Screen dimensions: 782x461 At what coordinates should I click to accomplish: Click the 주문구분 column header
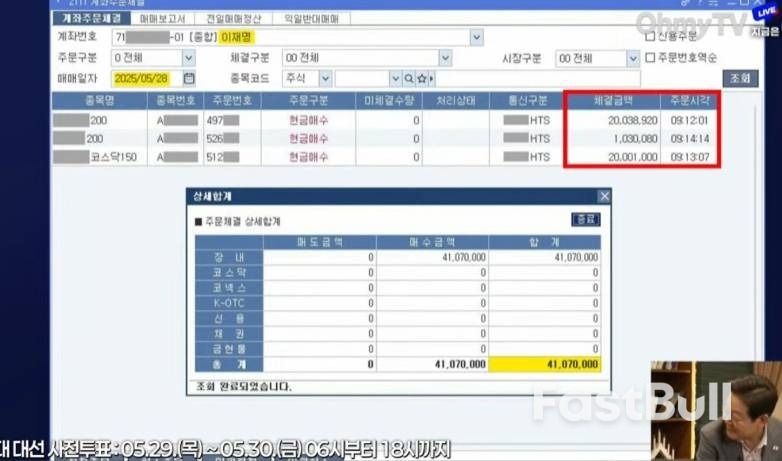(x=309, y=101)
